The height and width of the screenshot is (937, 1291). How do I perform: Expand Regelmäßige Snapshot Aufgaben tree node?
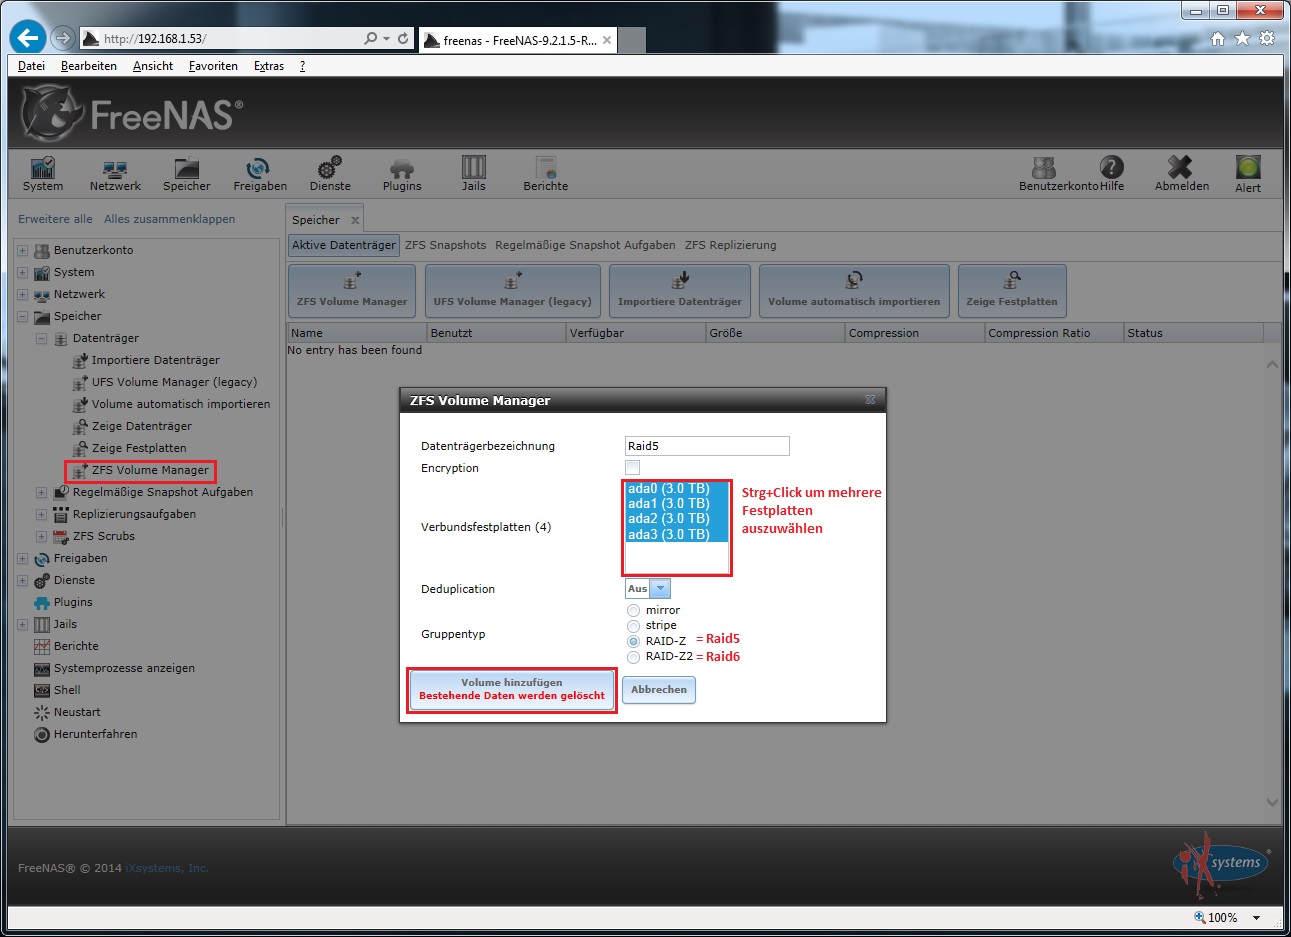coord(41,492)
